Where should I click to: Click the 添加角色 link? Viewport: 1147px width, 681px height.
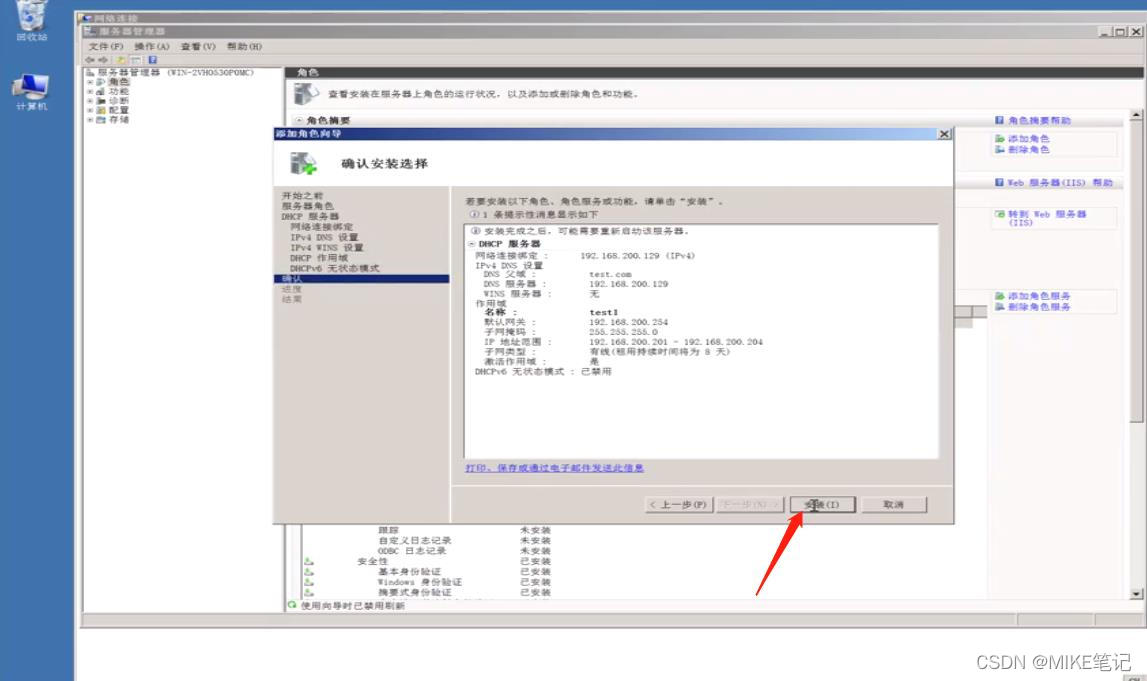(x=1028, y=138)
